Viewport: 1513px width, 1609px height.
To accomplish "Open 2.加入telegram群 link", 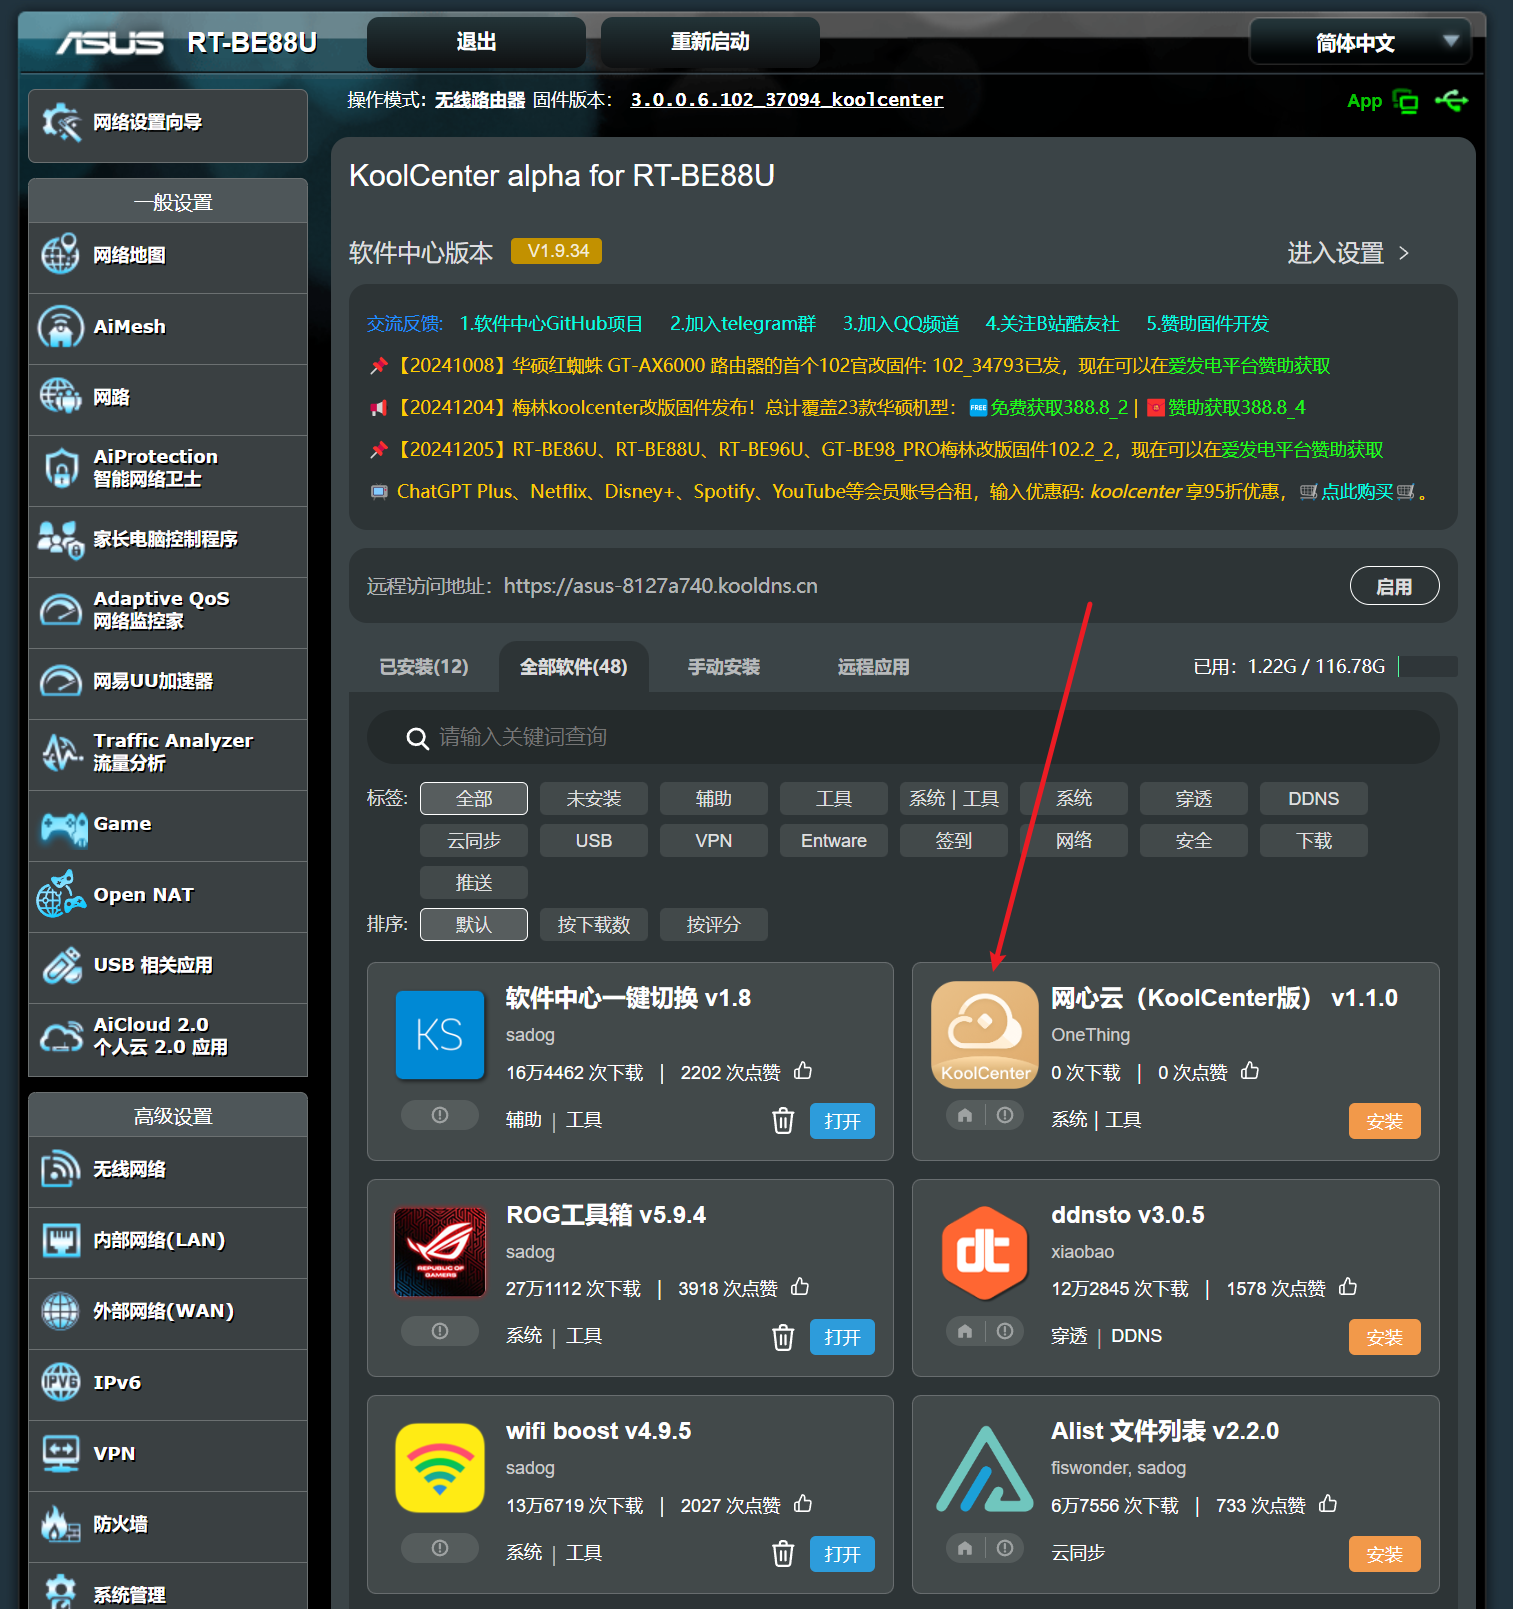I will pos(743,324).
